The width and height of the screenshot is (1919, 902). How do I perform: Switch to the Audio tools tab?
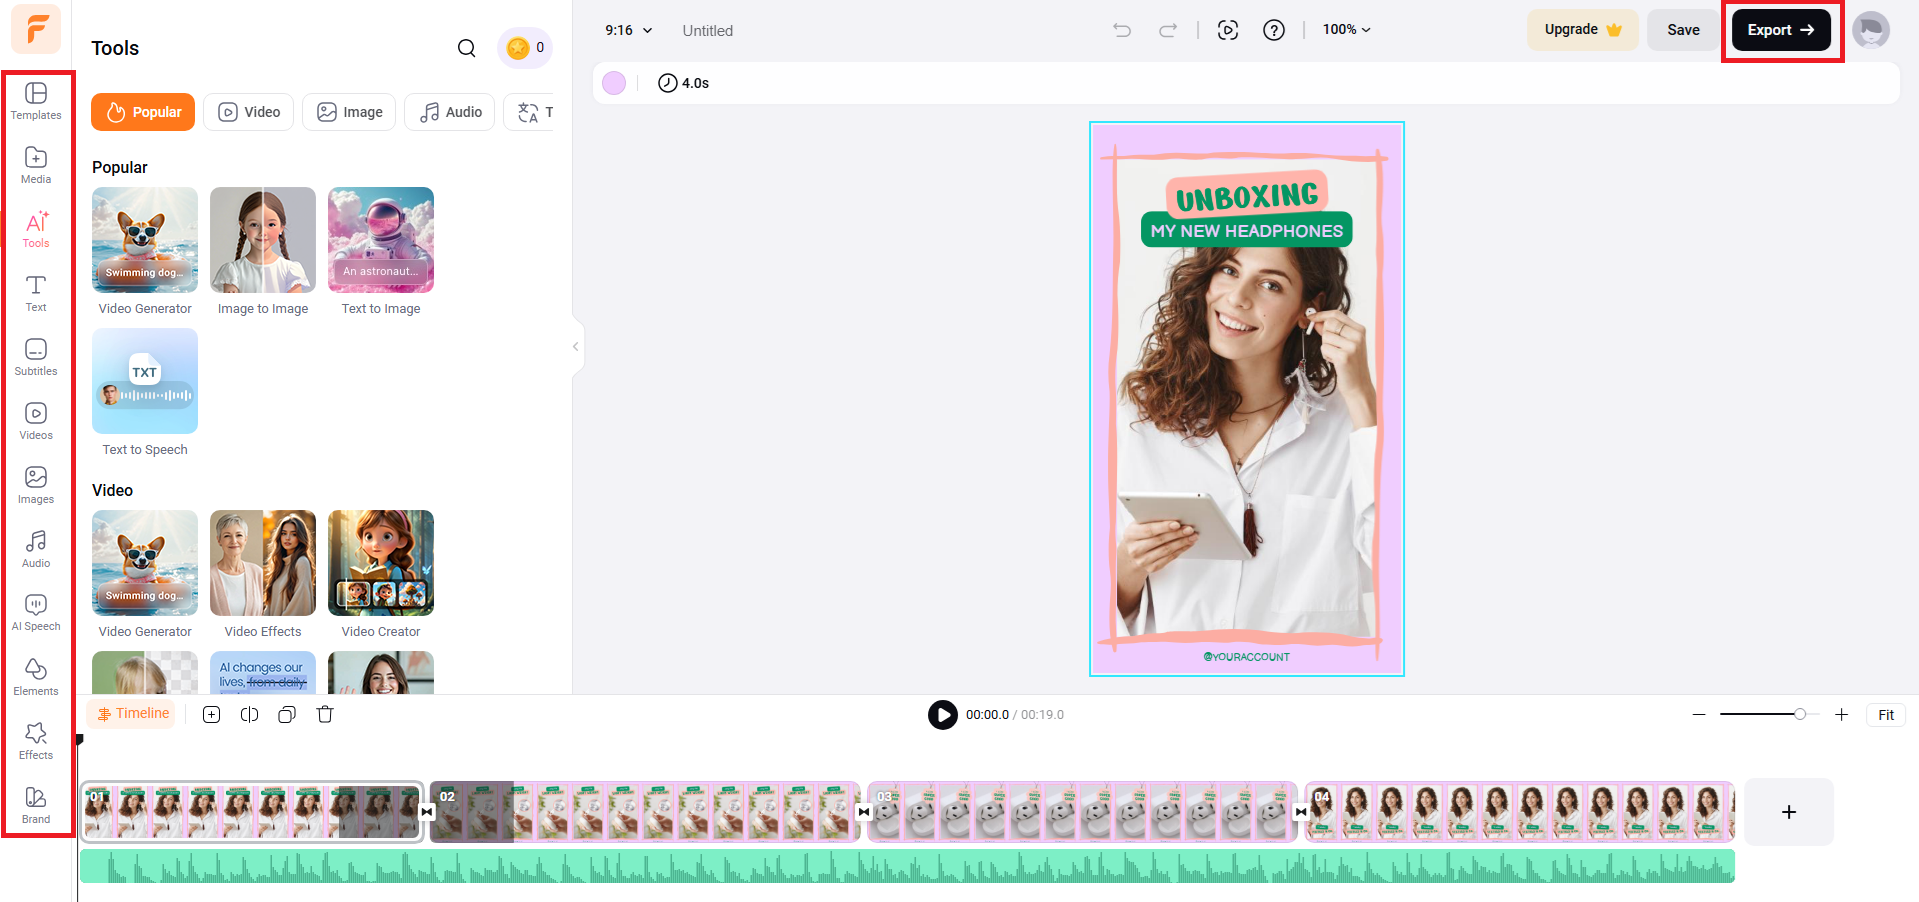(449, 111)
